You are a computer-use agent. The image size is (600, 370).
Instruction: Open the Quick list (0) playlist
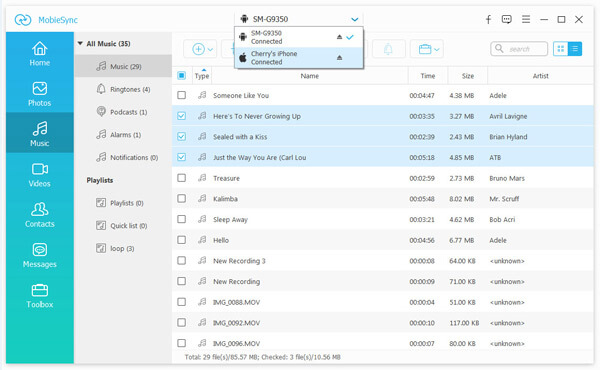click(123, 226)
